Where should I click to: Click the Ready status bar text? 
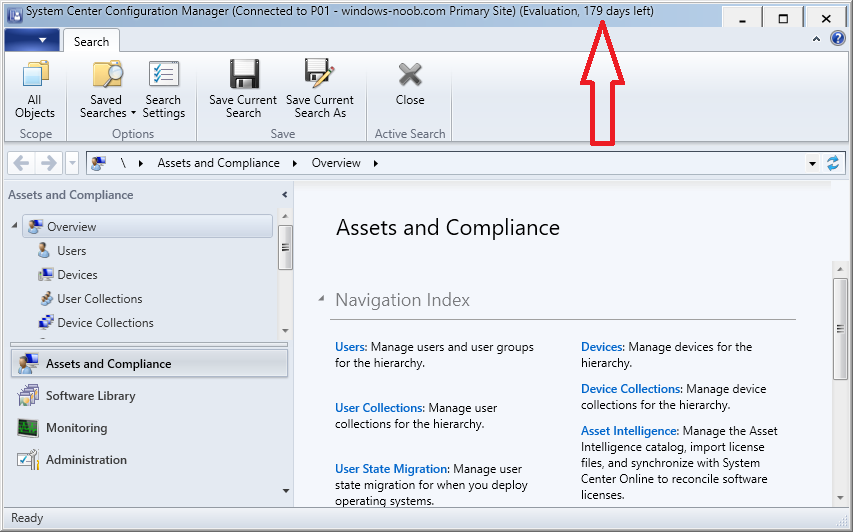point(27,518)
